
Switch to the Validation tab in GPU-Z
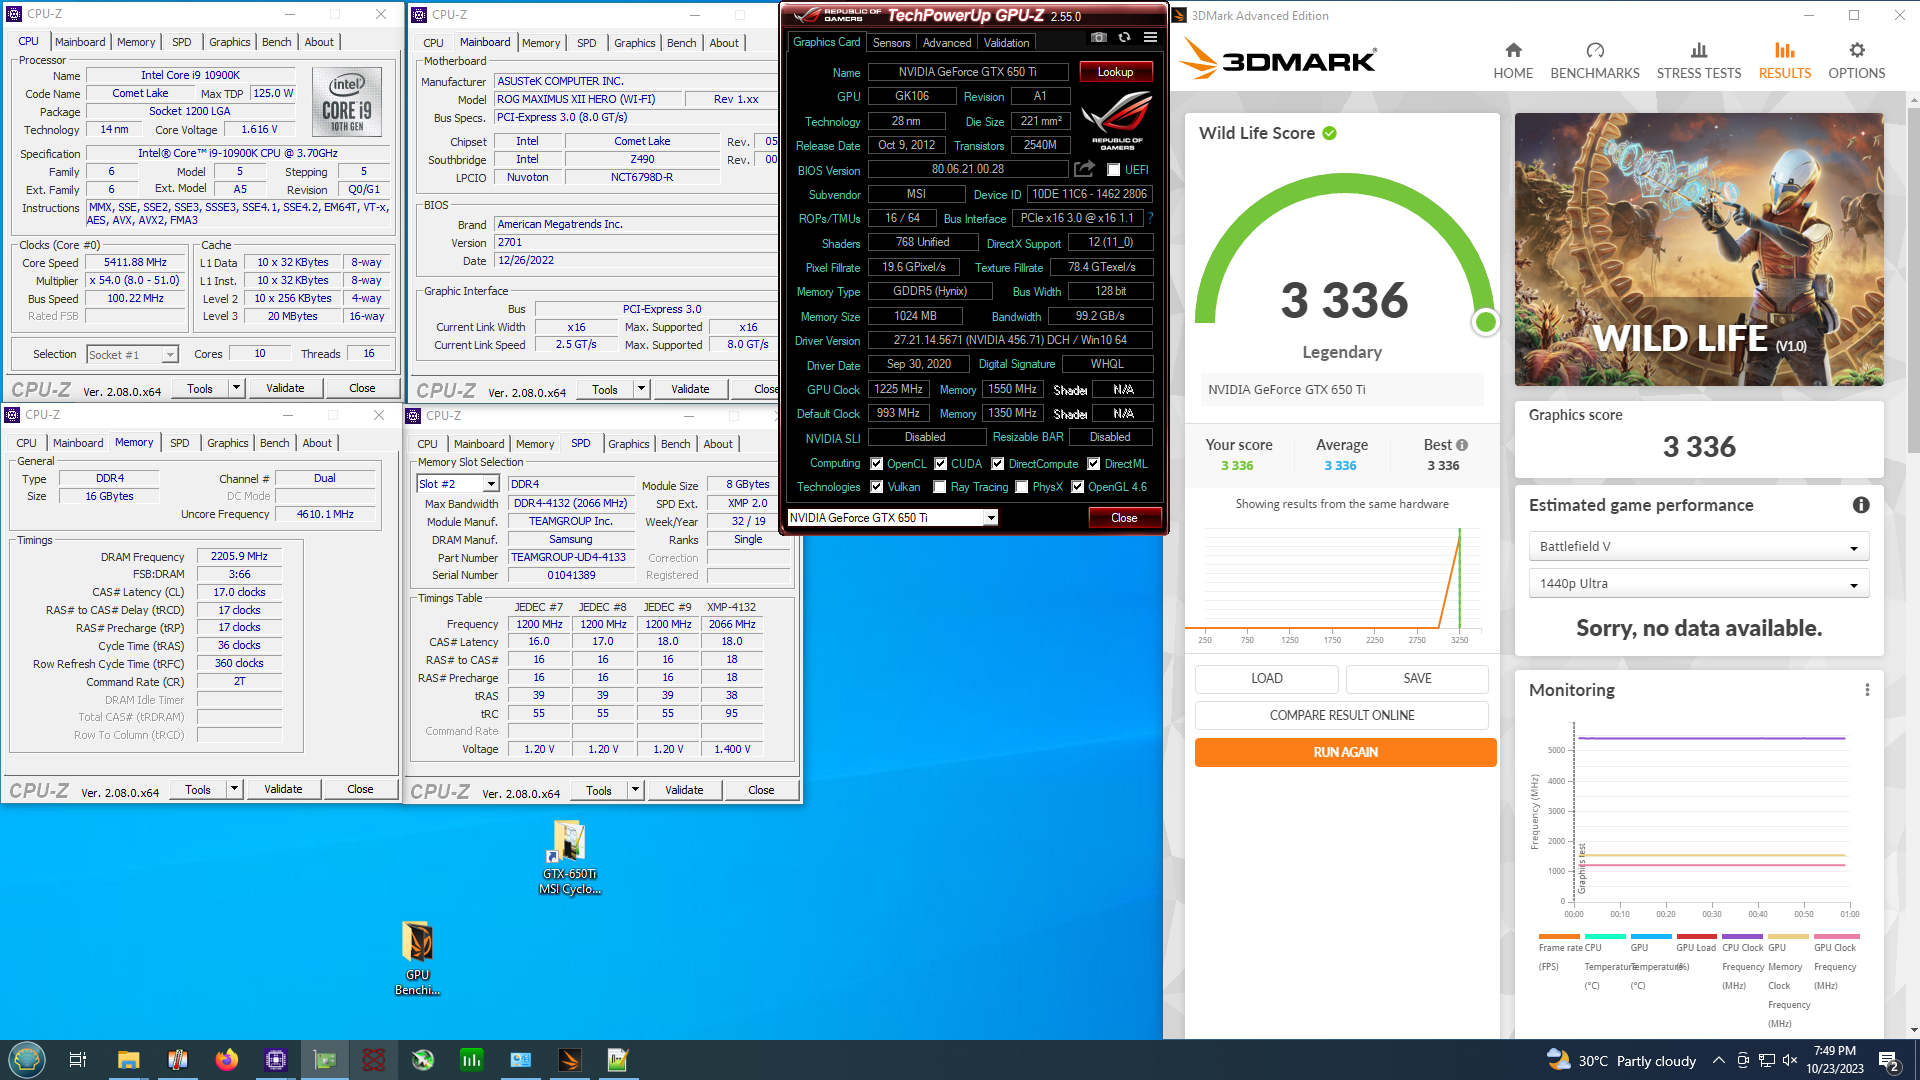point(1006,43)
